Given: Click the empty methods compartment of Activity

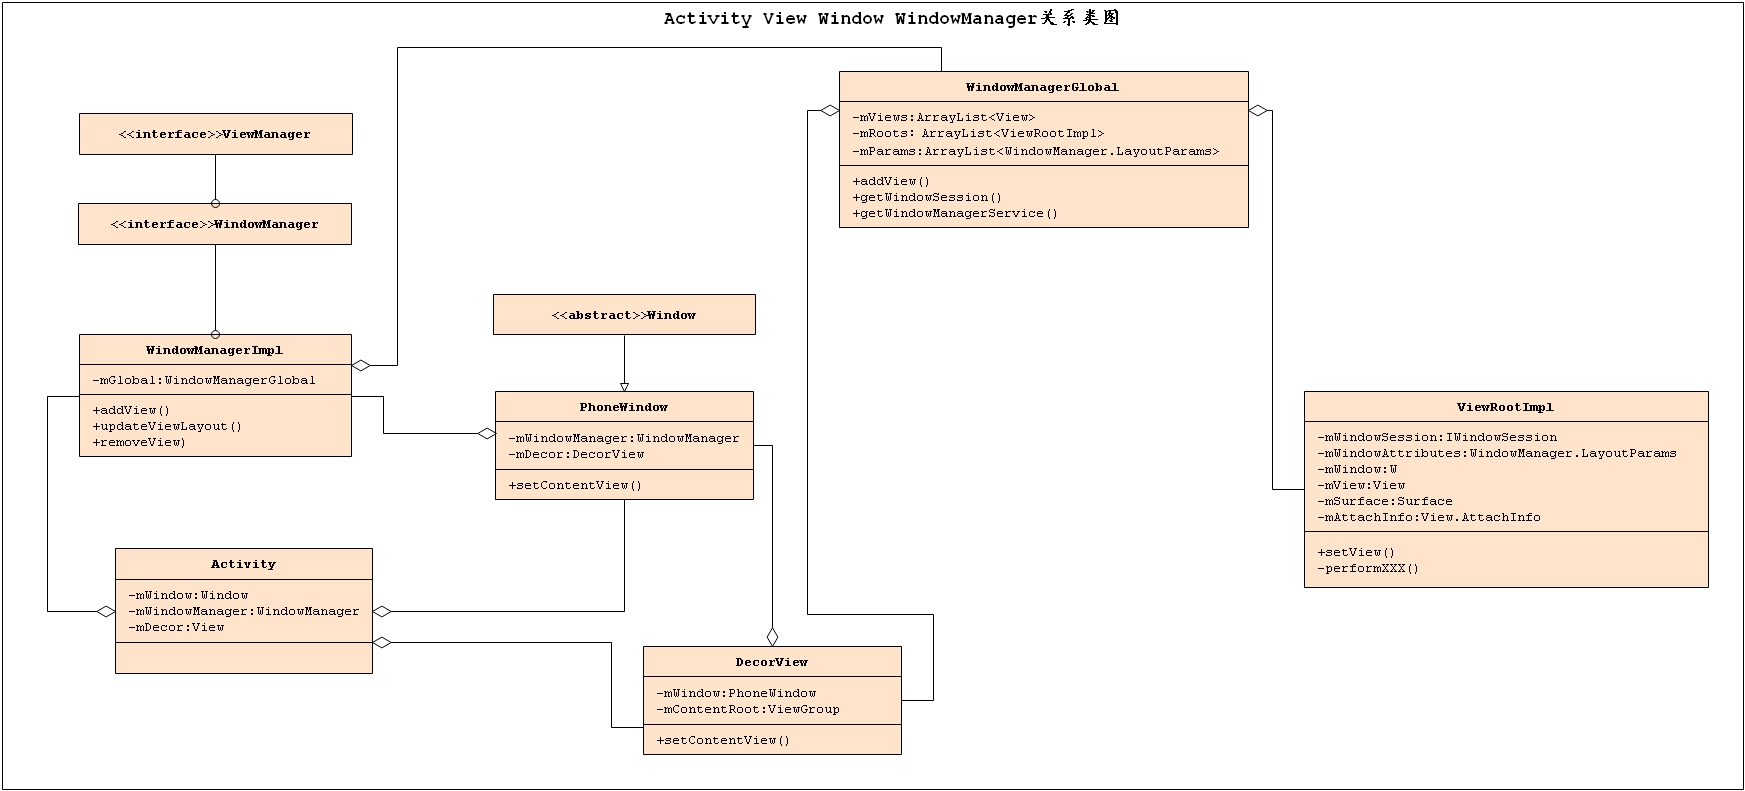Looking at the screenshot, I should [x=244, y=658].
